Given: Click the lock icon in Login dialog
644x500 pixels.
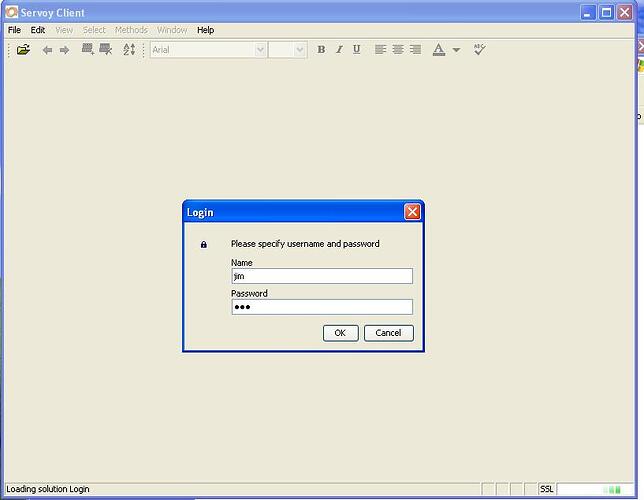Looking at the screenshot, I should (x=204, y=245).
